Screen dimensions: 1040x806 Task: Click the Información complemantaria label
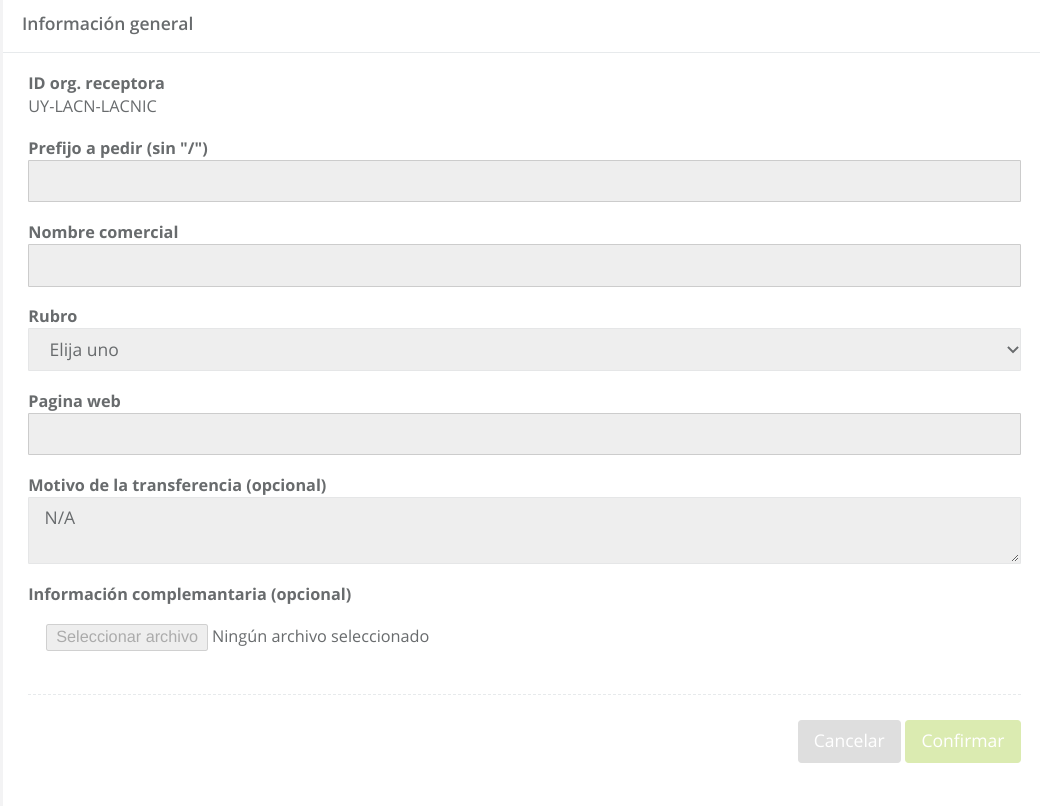190,594
